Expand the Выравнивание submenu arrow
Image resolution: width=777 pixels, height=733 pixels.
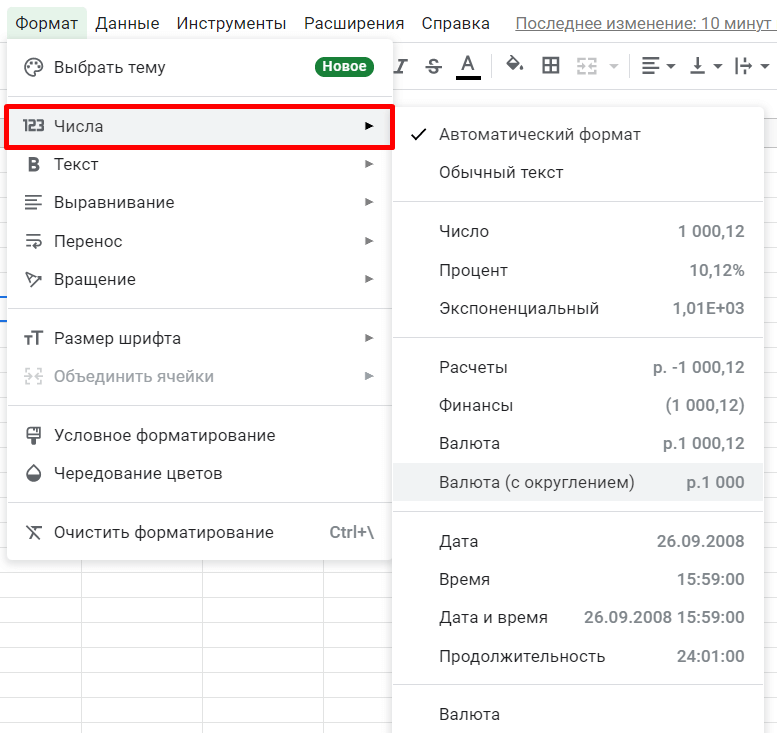369,202
